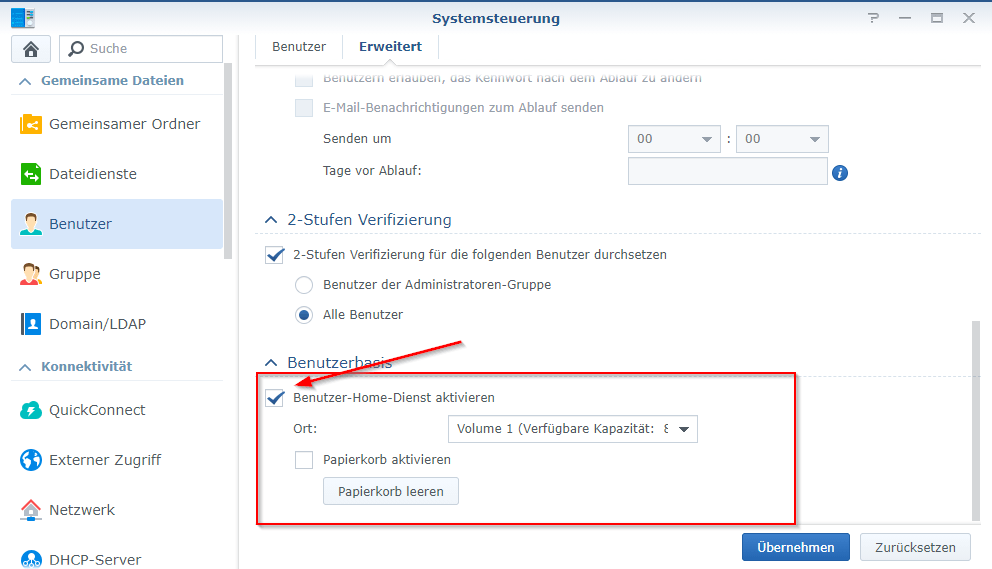Open the Ort volume dropdown
The width and height of the screenshot is (992, 569).
(x=572, y=430)
